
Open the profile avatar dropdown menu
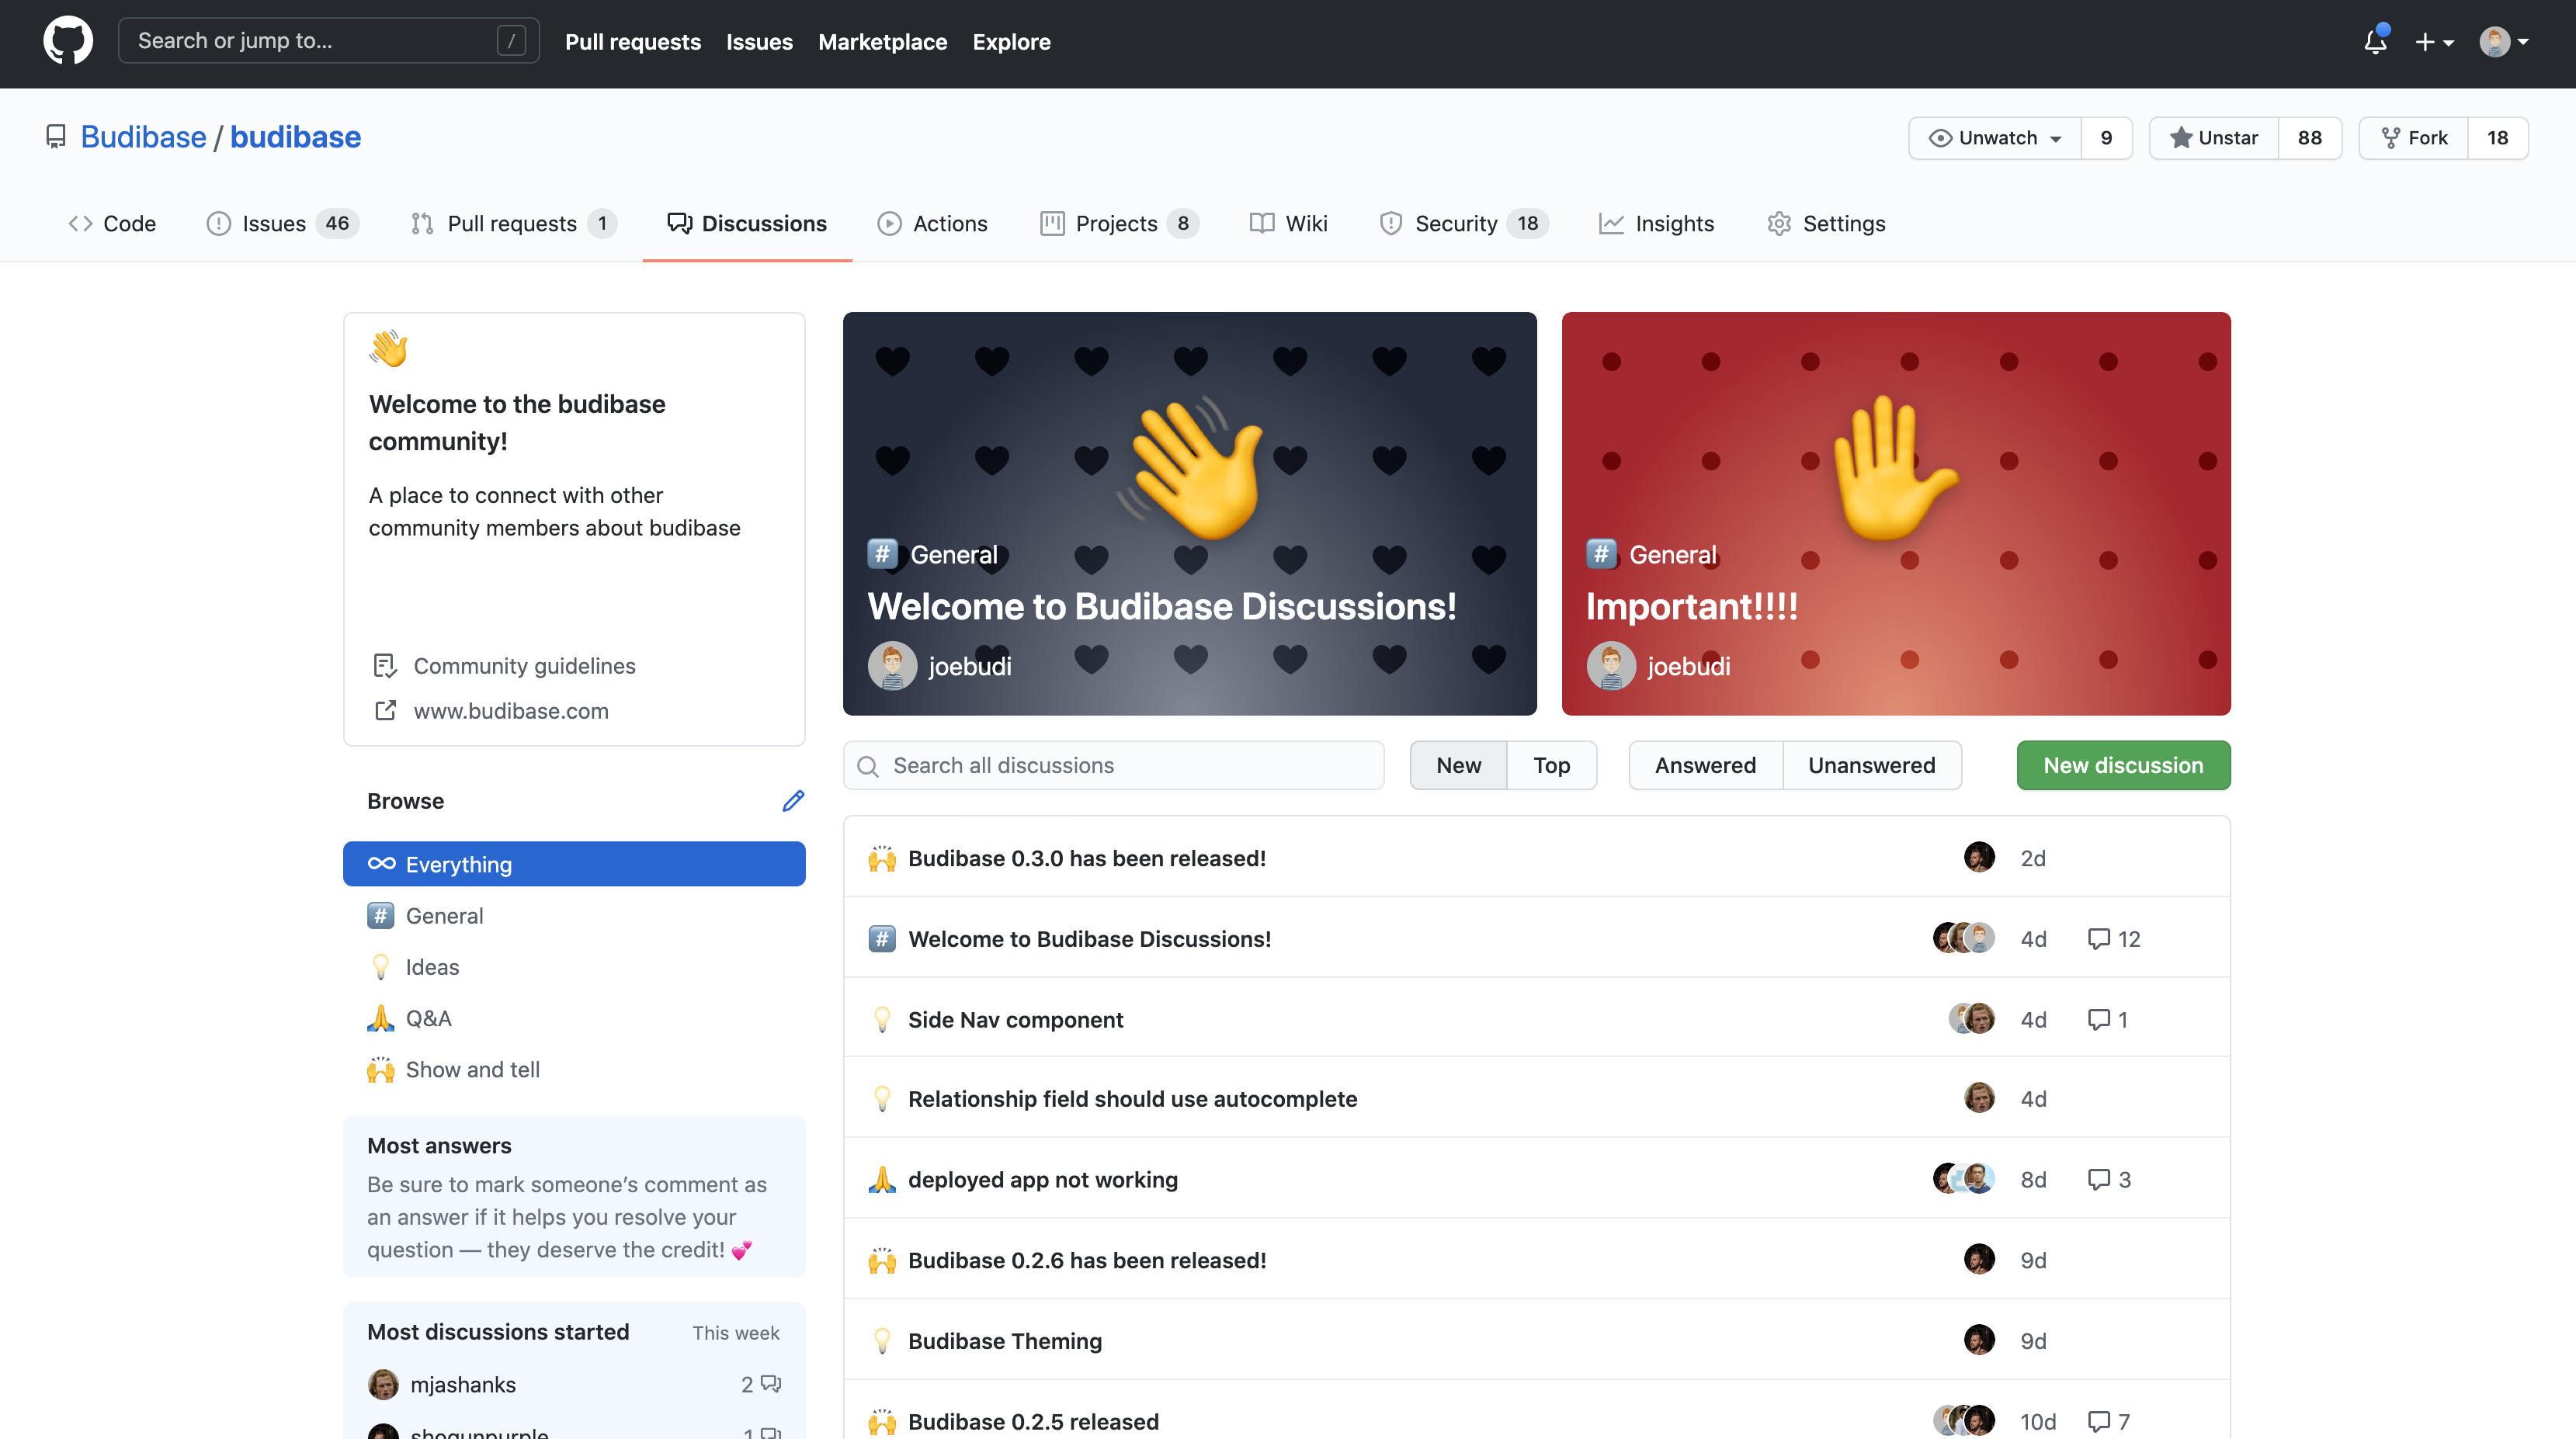(x=2504, y=41)
